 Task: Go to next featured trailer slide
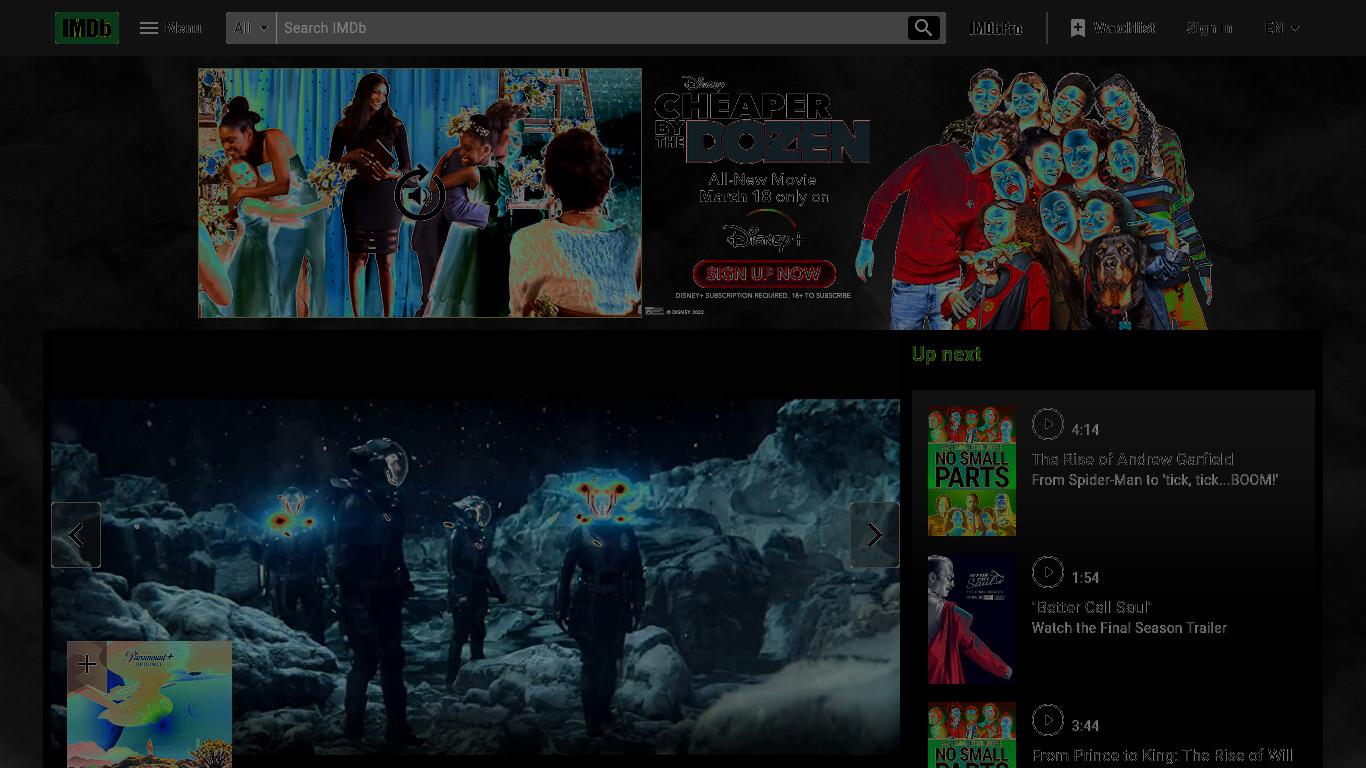coord(874,535)
